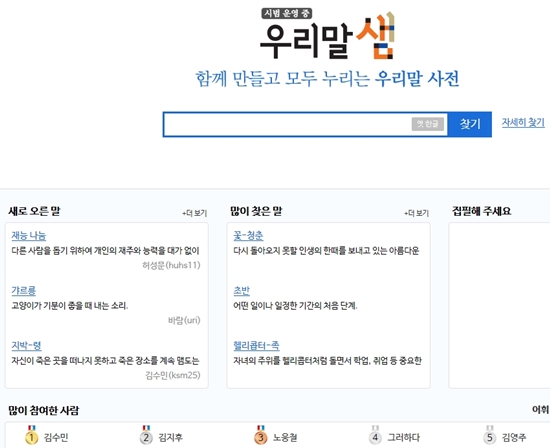Open 더 보기 for 많이 찾은 말

click(x=416, y=213)
